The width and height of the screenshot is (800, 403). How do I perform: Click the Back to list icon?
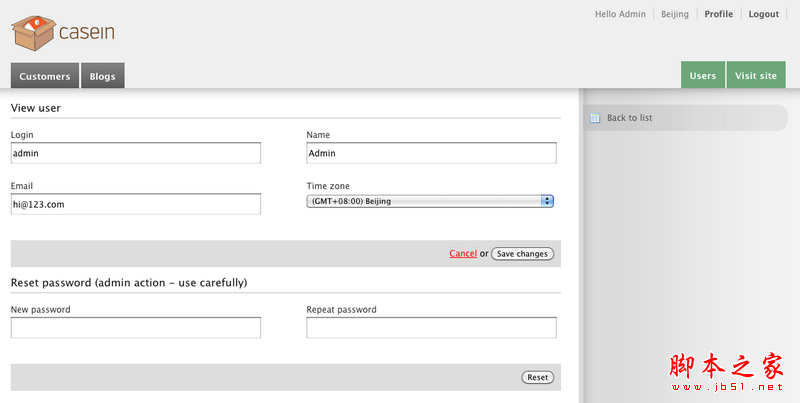pos(595,118)
